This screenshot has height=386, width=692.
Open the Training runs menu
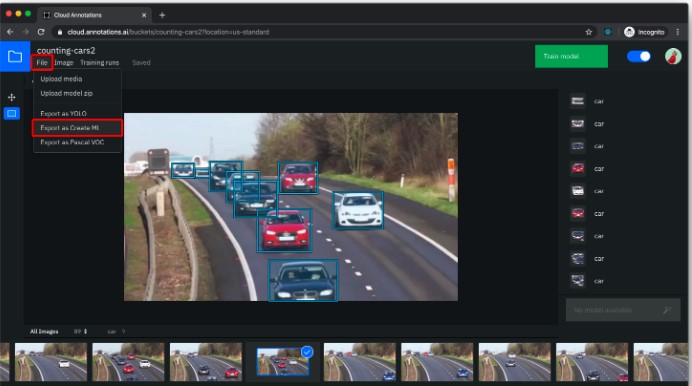pos(99,63)
